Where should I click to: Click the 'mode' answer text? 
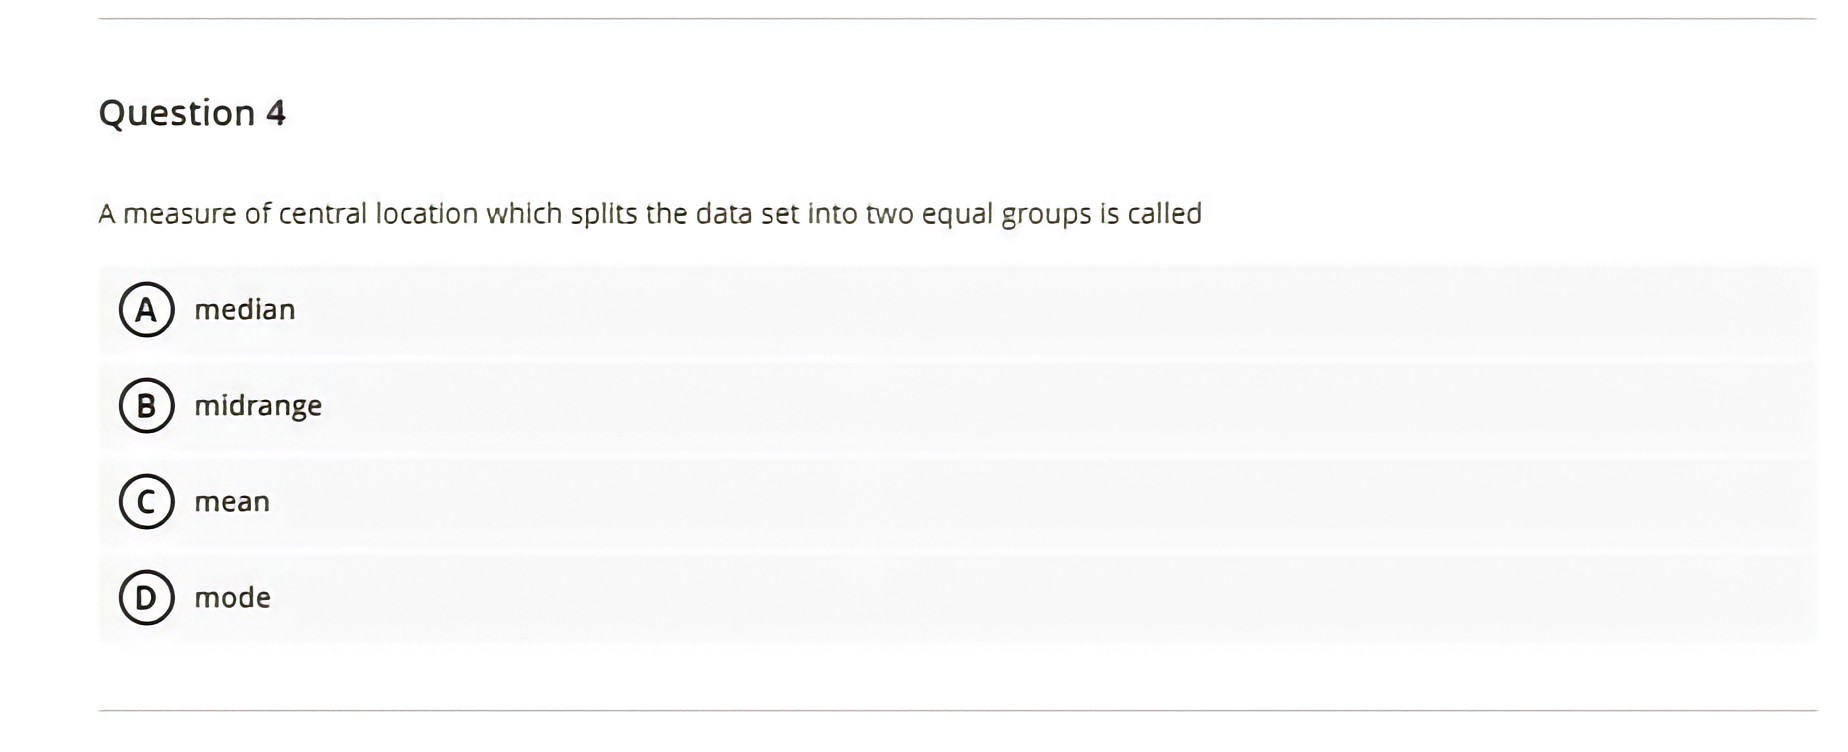[x=232, y=597]
